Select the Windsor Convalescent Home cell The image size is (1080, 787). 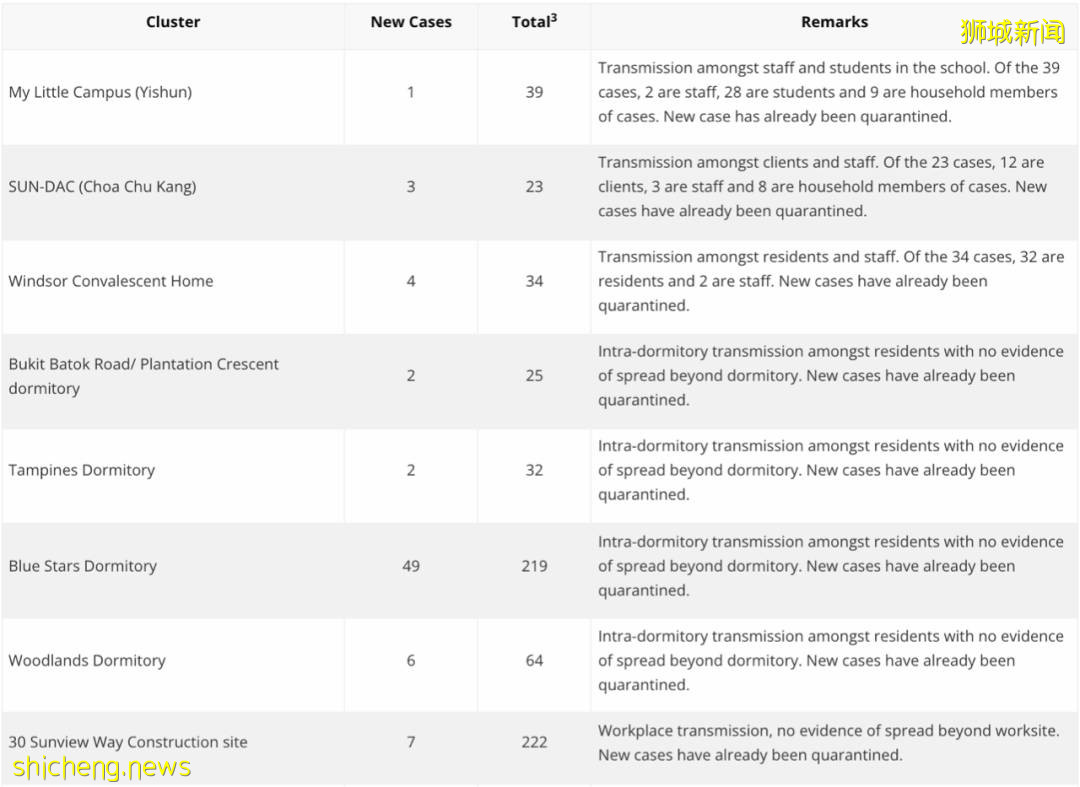click(111, 281)
